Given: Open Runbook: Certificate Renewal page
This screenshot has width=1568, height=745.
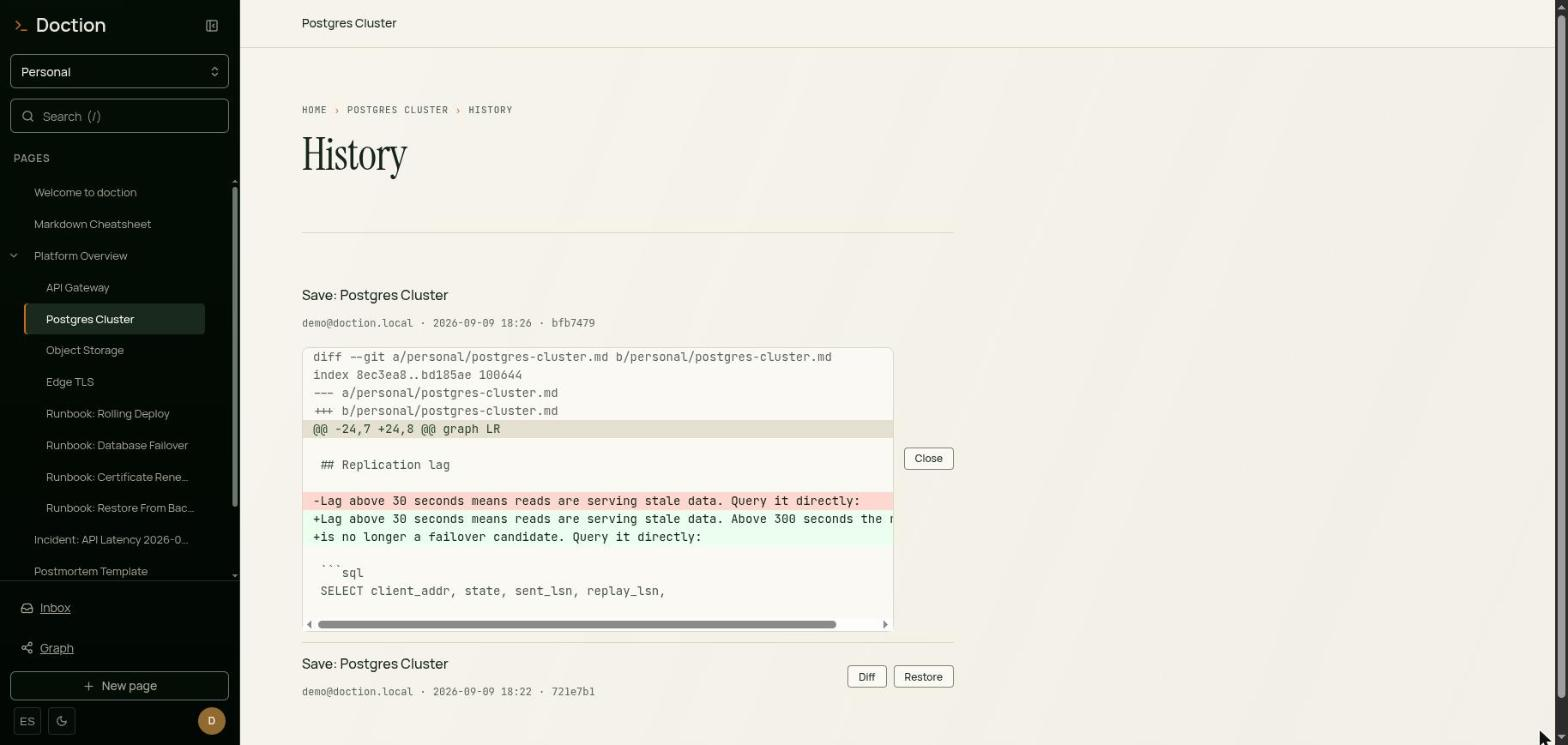Looking at the screenshot, I should point(116,477).
